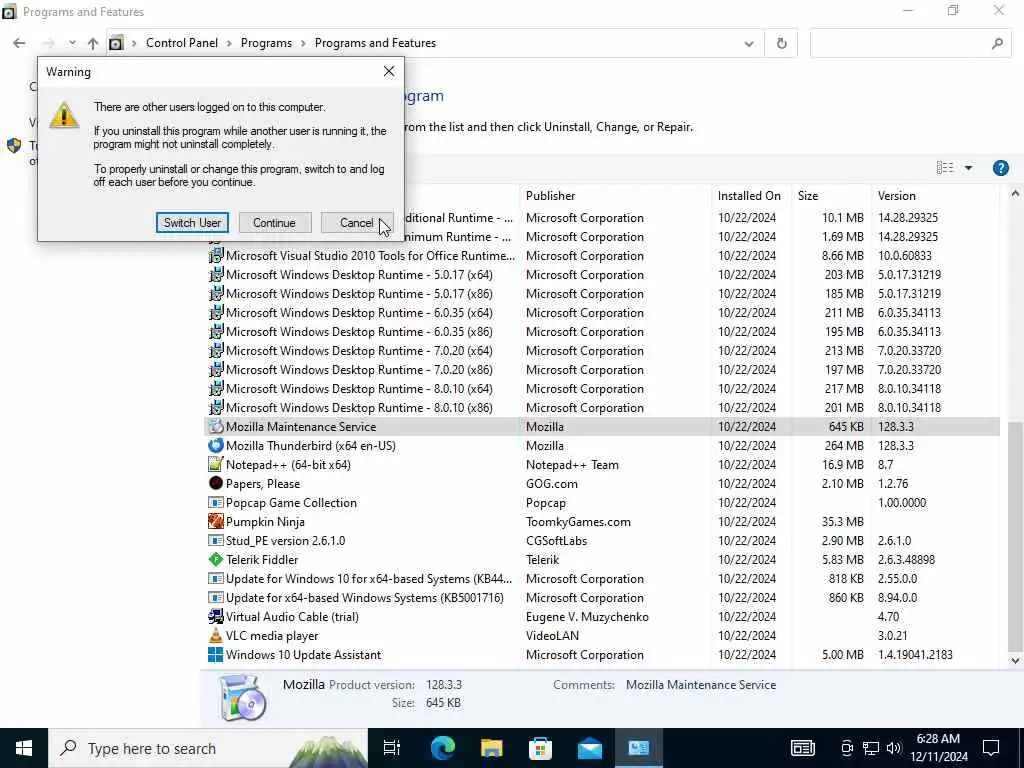This screenshot has height=768, width=1024.
Task: Click the search magnifier icon
Action: click(x=997, y=44)
